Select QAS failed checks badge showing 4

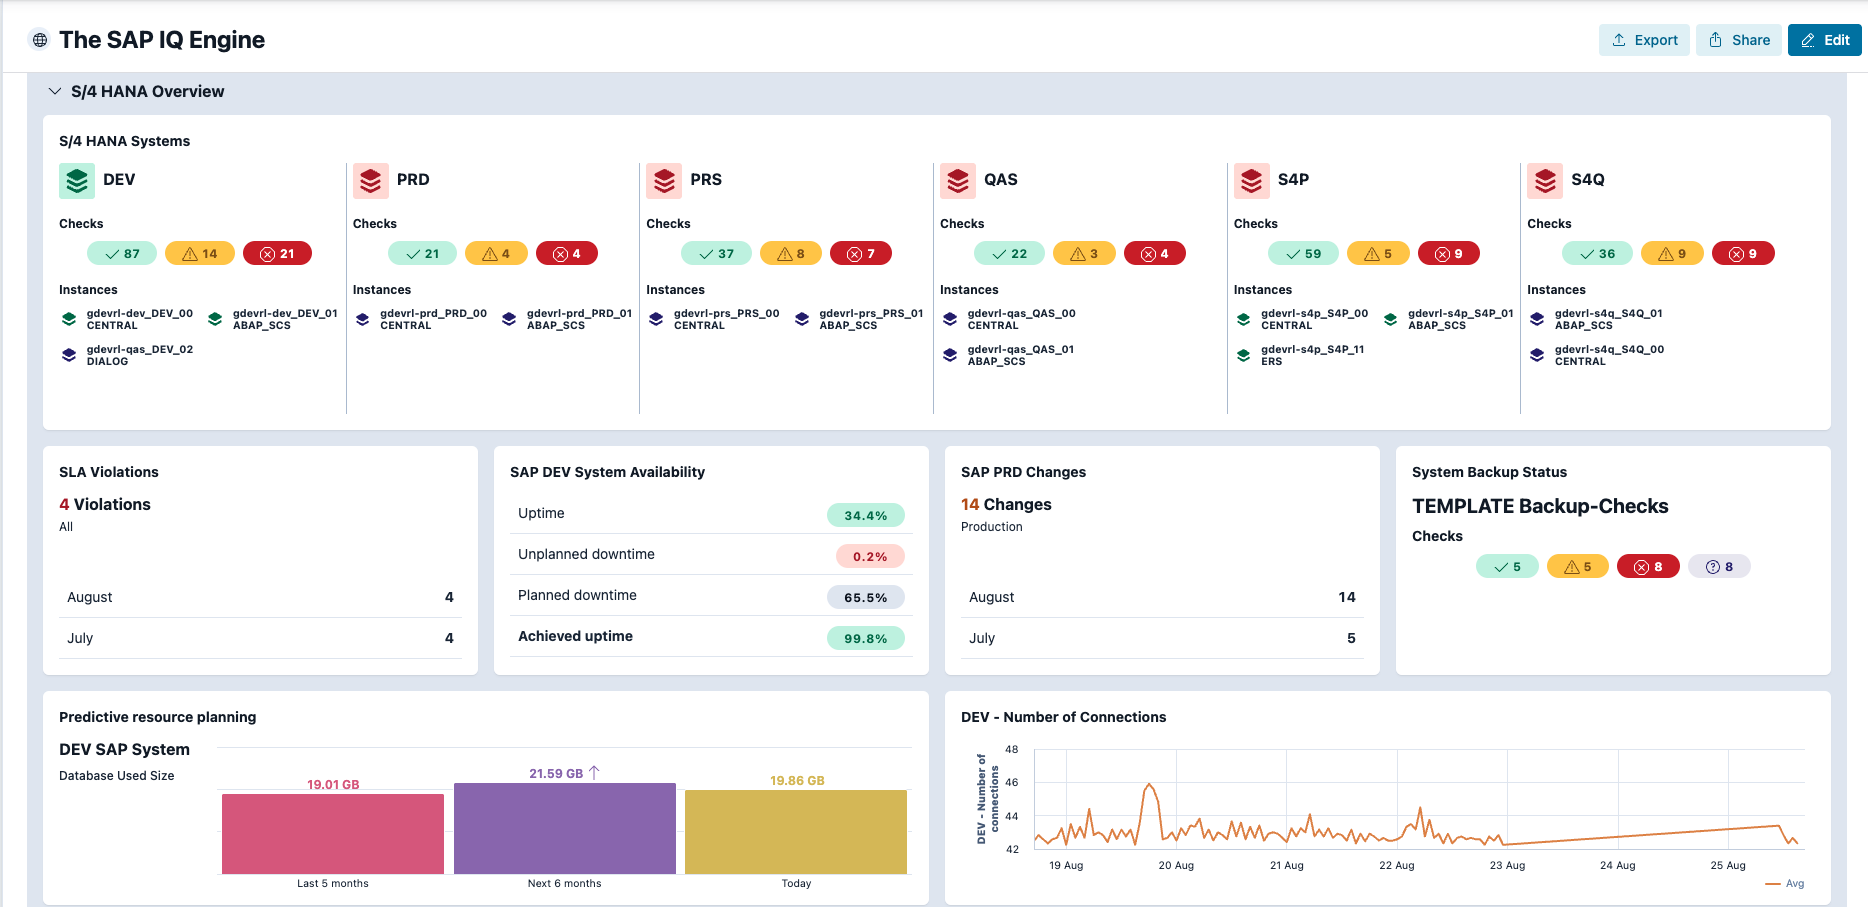pyautogui.click(x=1155, y=253)
